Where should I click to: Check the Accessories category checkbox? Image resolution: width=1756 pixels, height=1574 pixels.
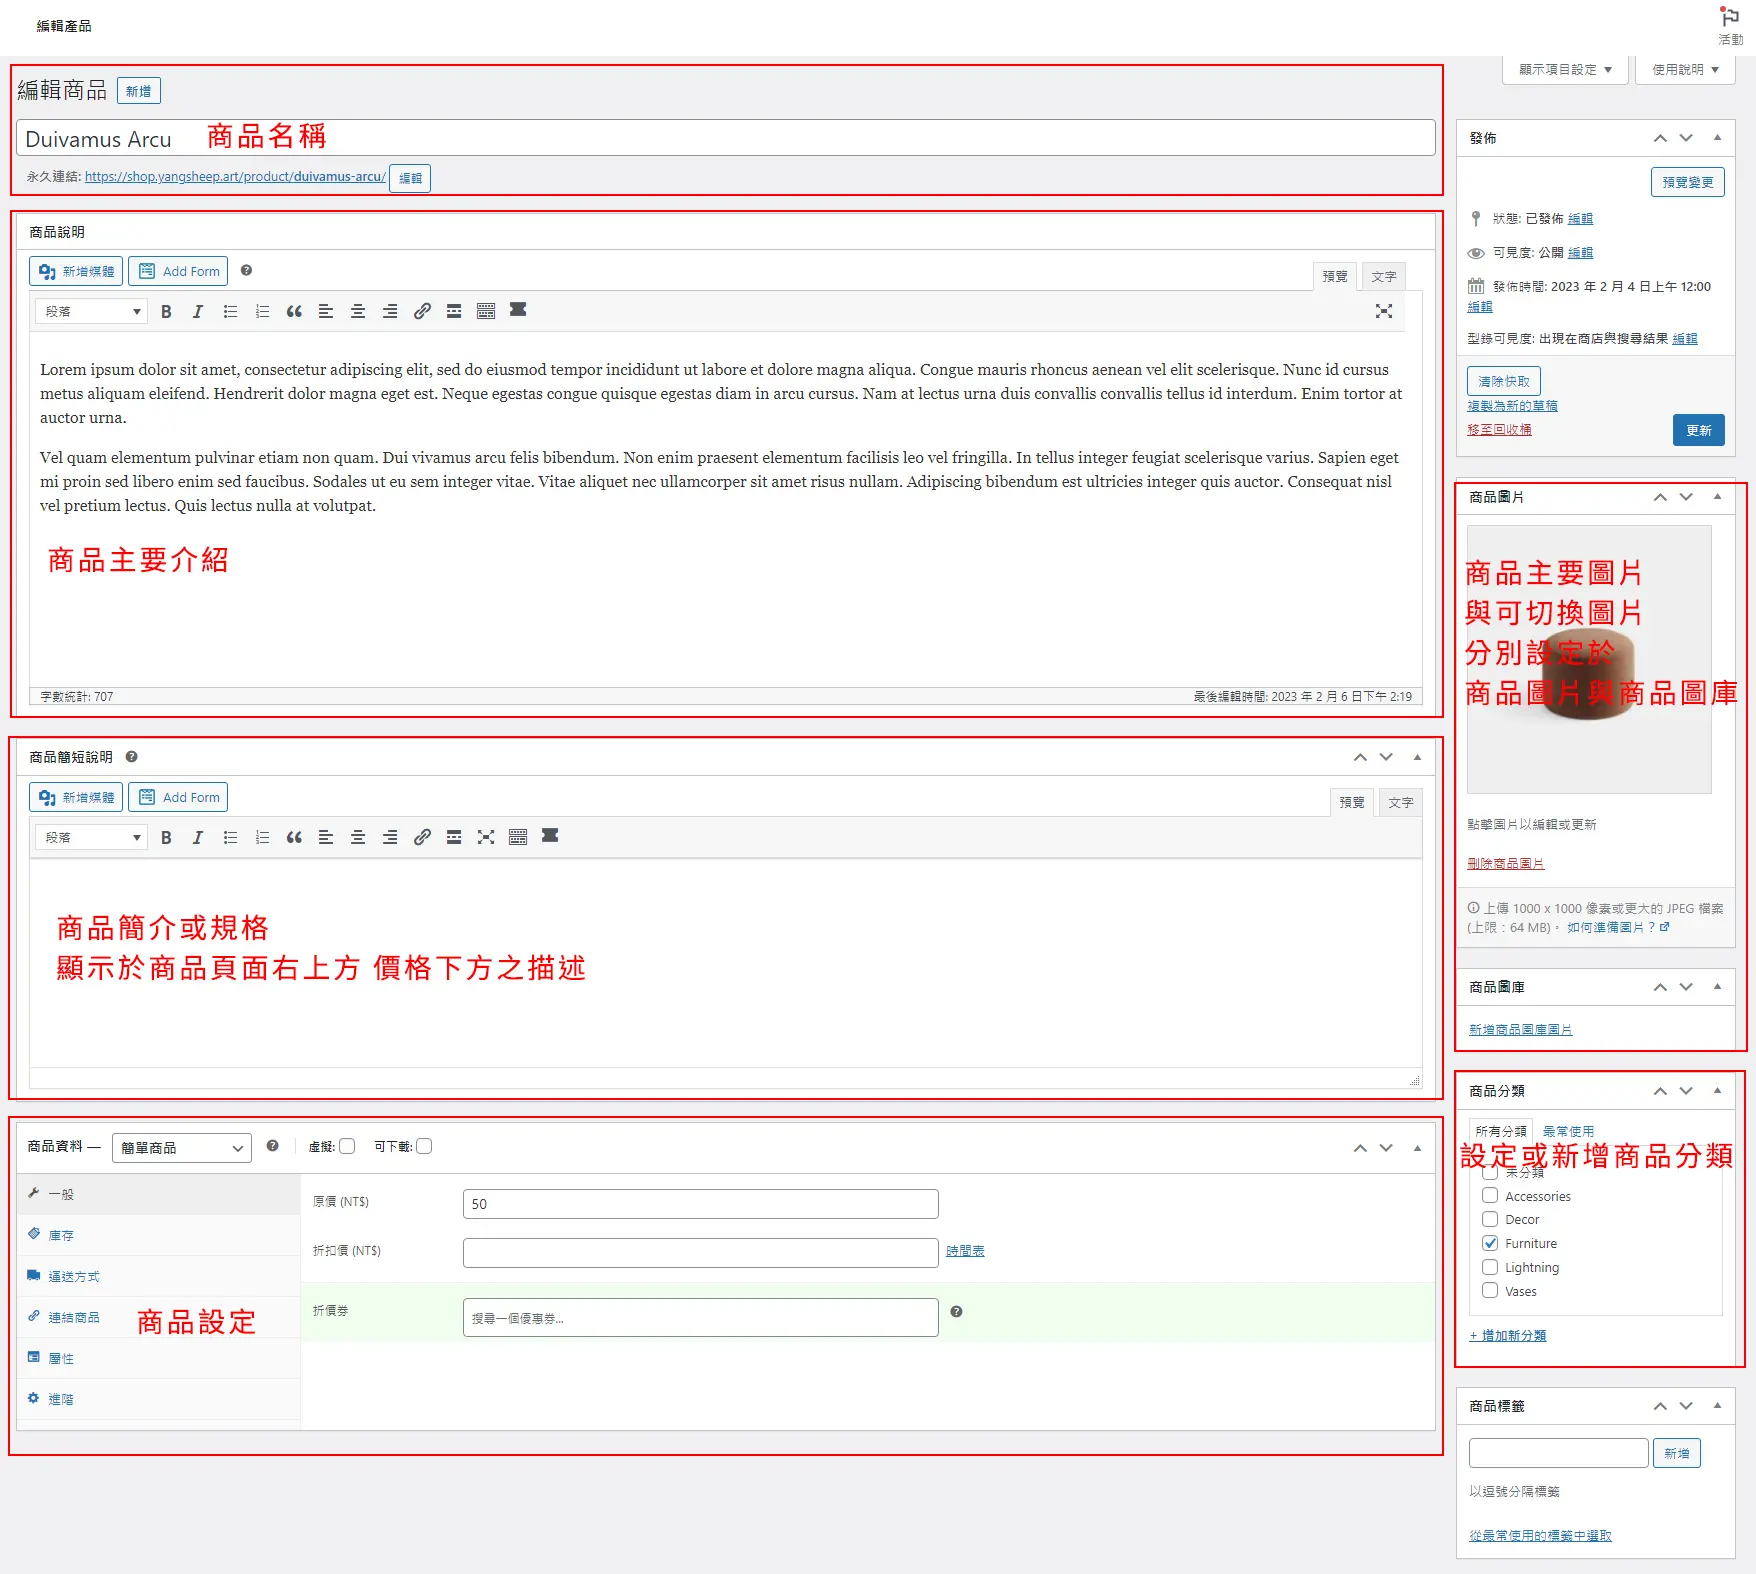pyautogui.click(x=1490, y=1195)
